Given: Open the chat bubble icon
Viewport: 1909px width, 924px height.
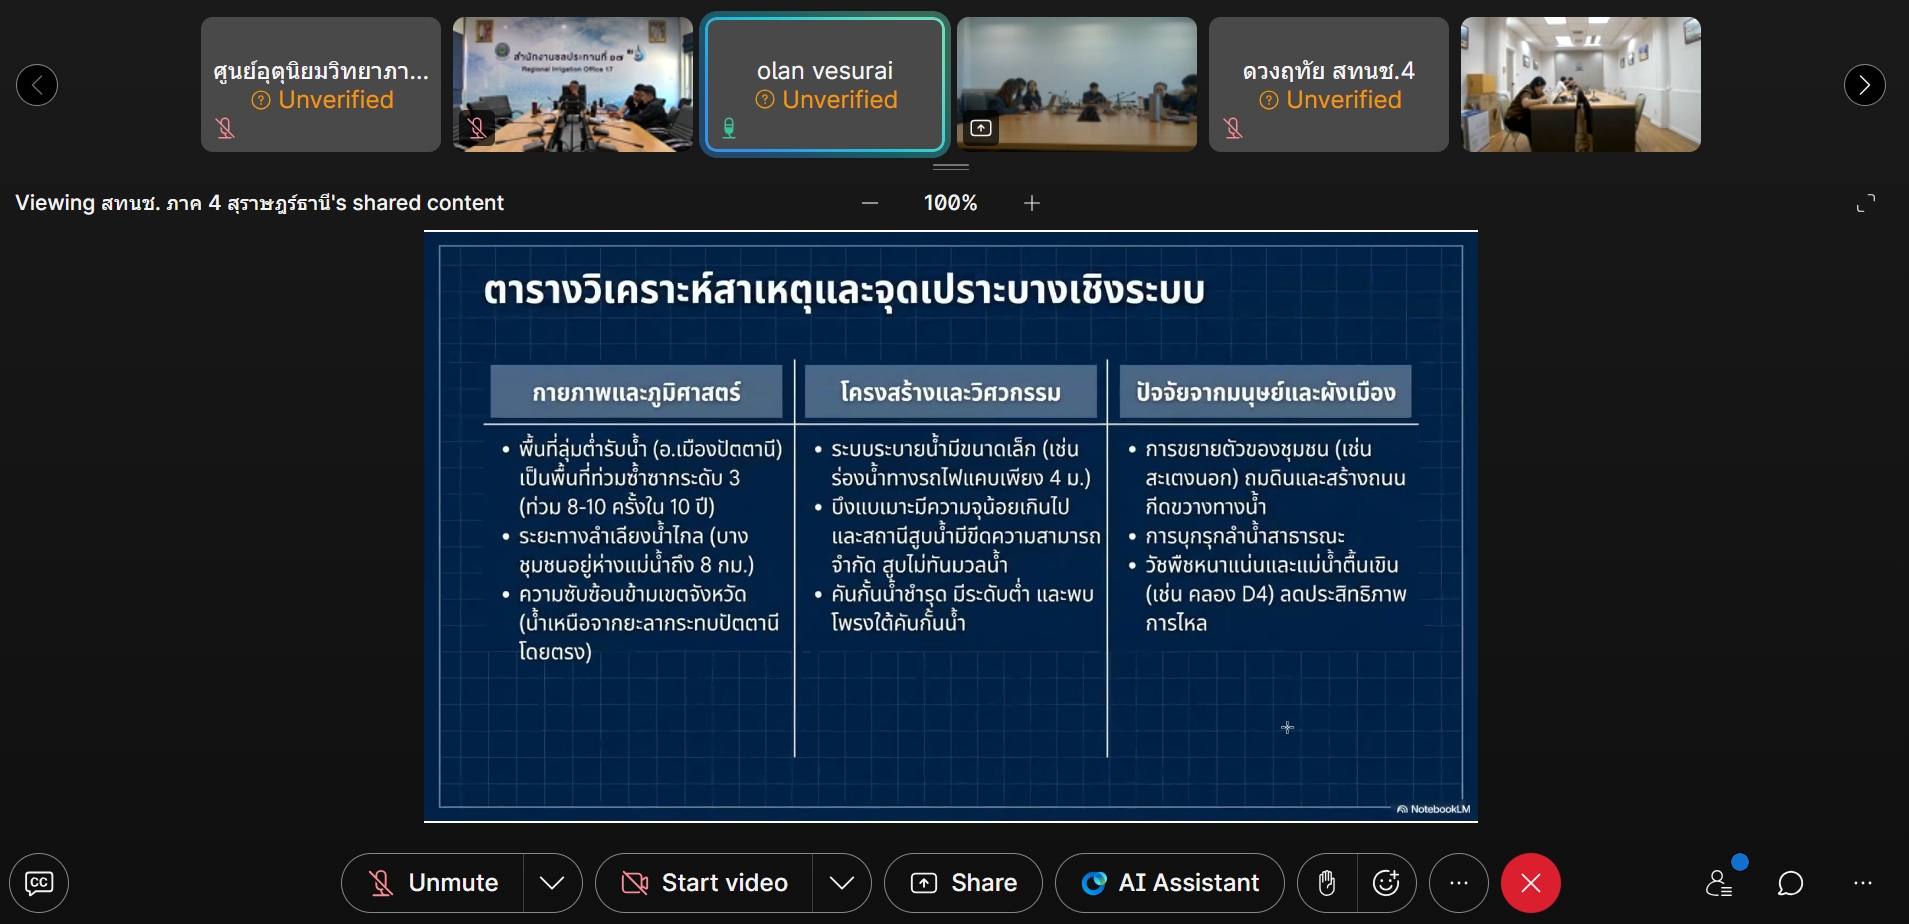Looking at the screenshot, I should [1790, 883].
